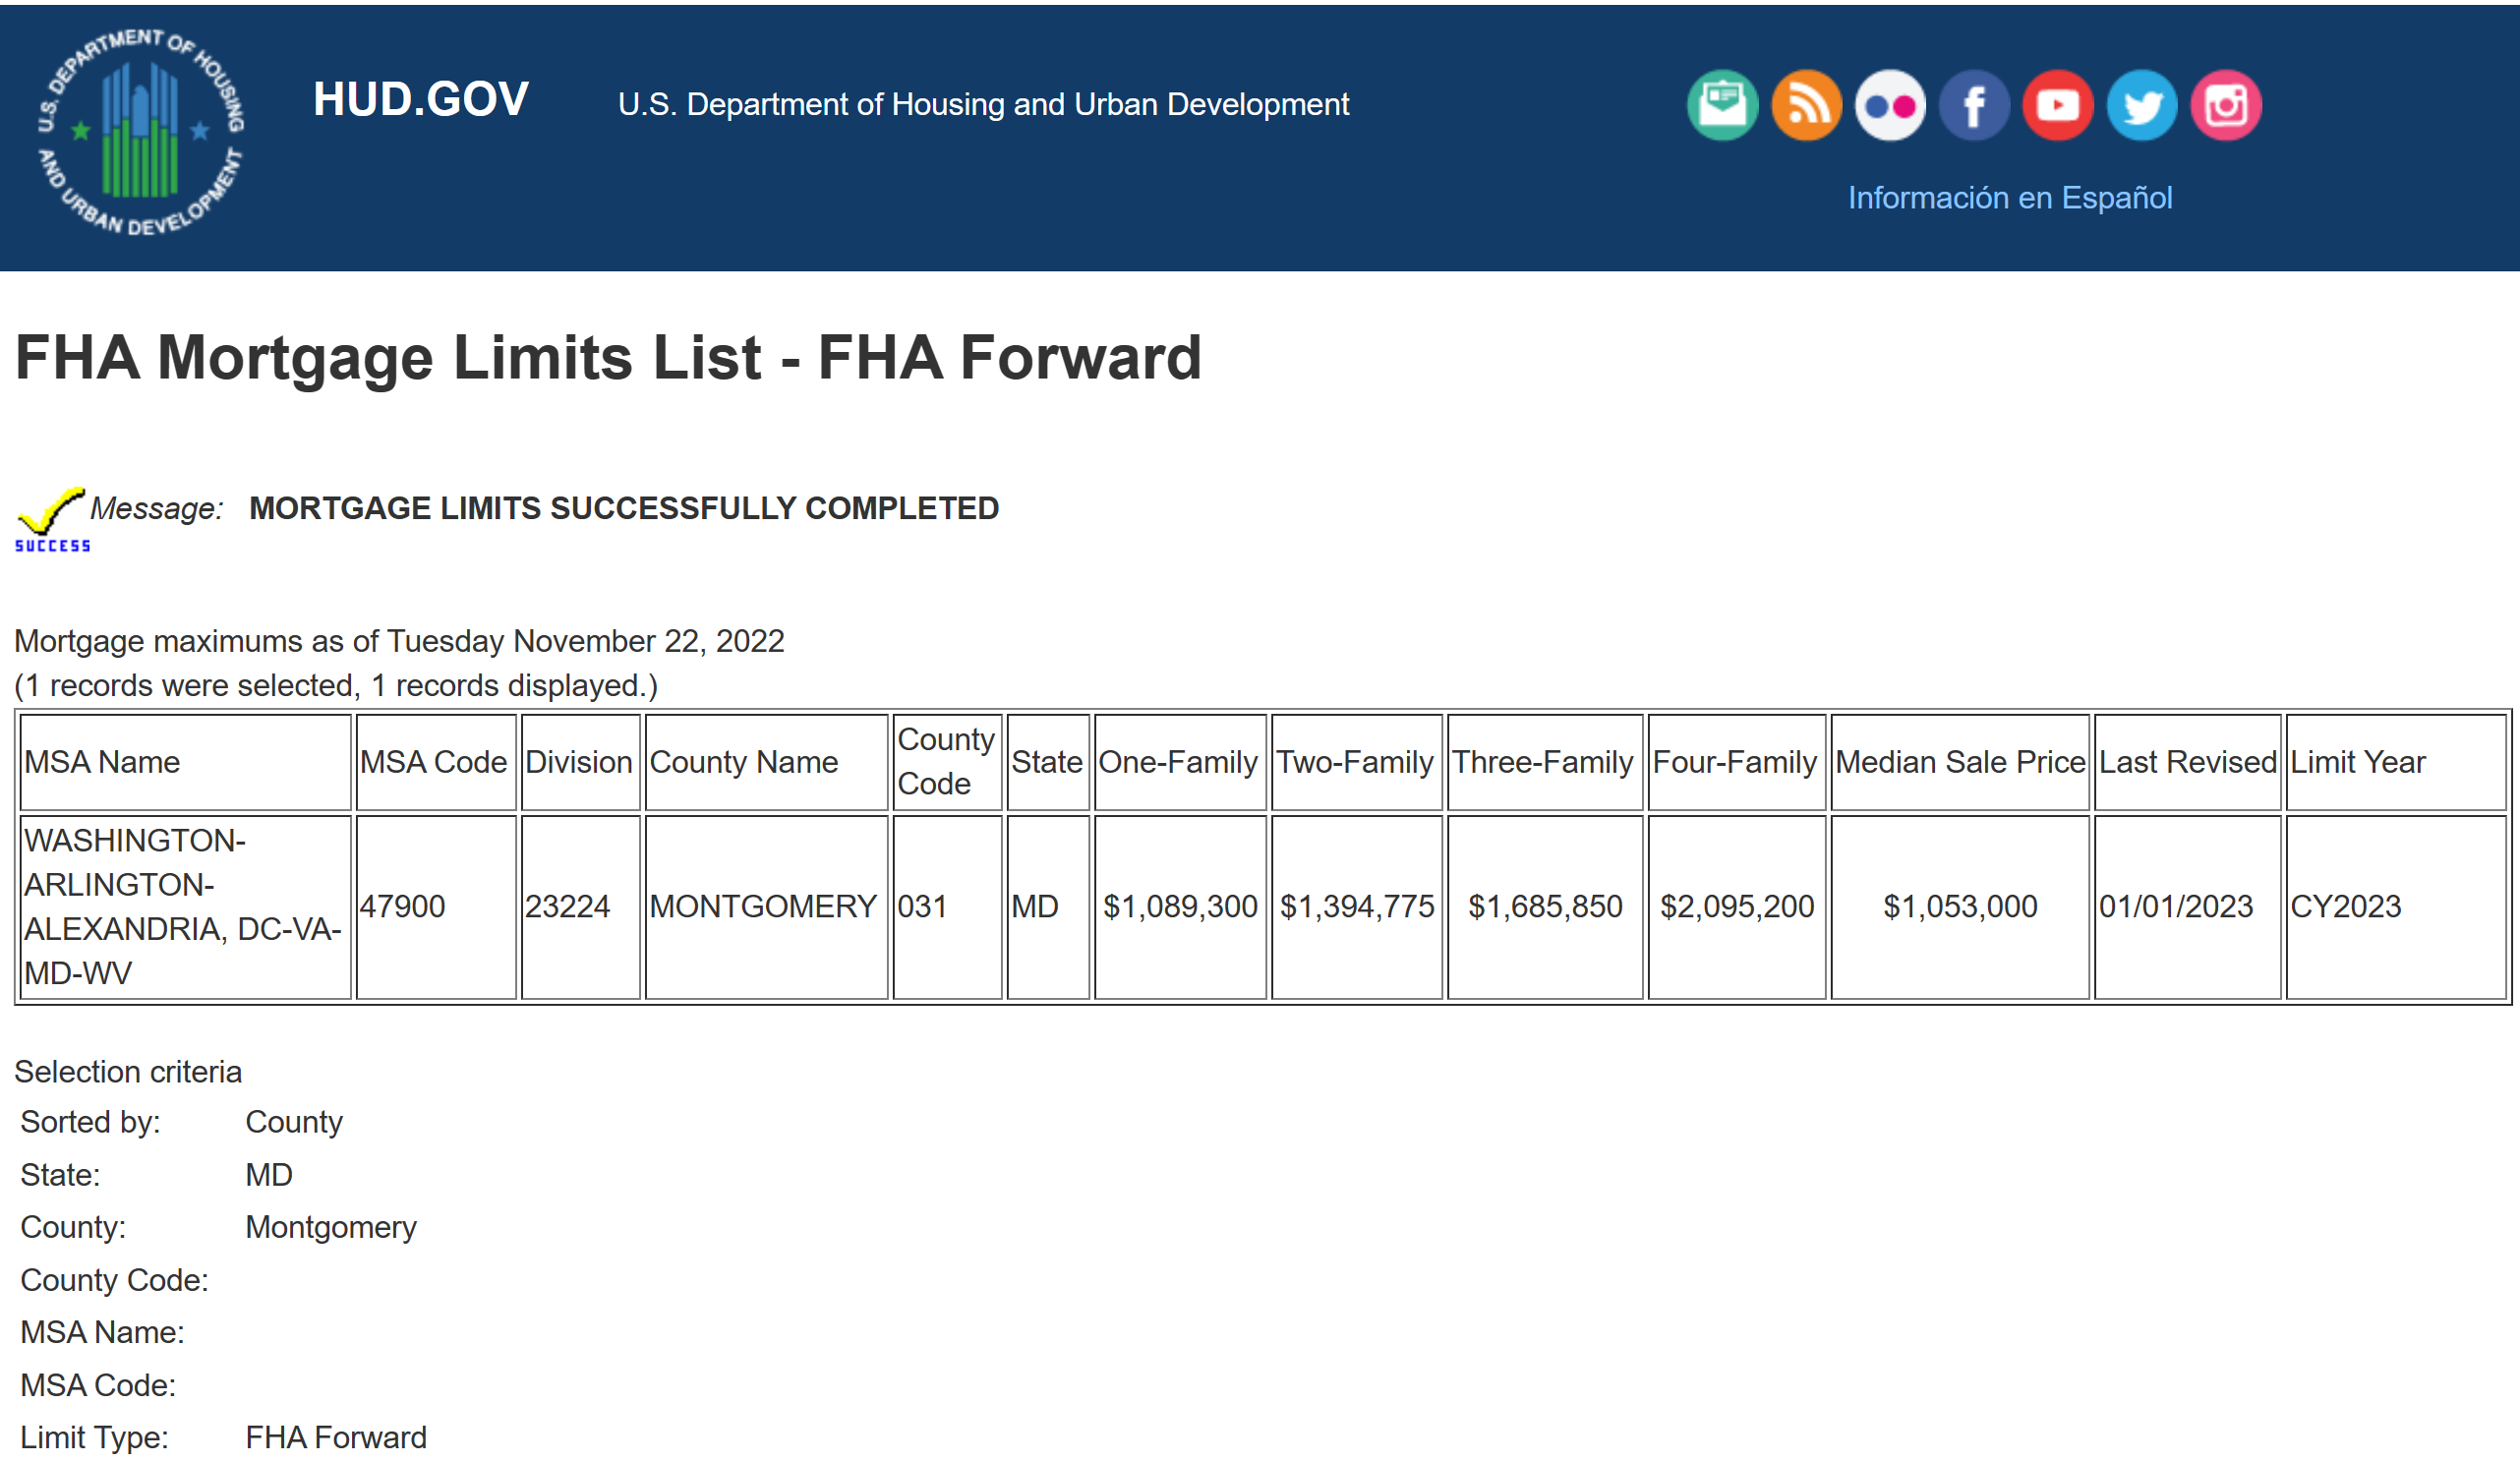Click the County Code column header

(x=947, y=762)
